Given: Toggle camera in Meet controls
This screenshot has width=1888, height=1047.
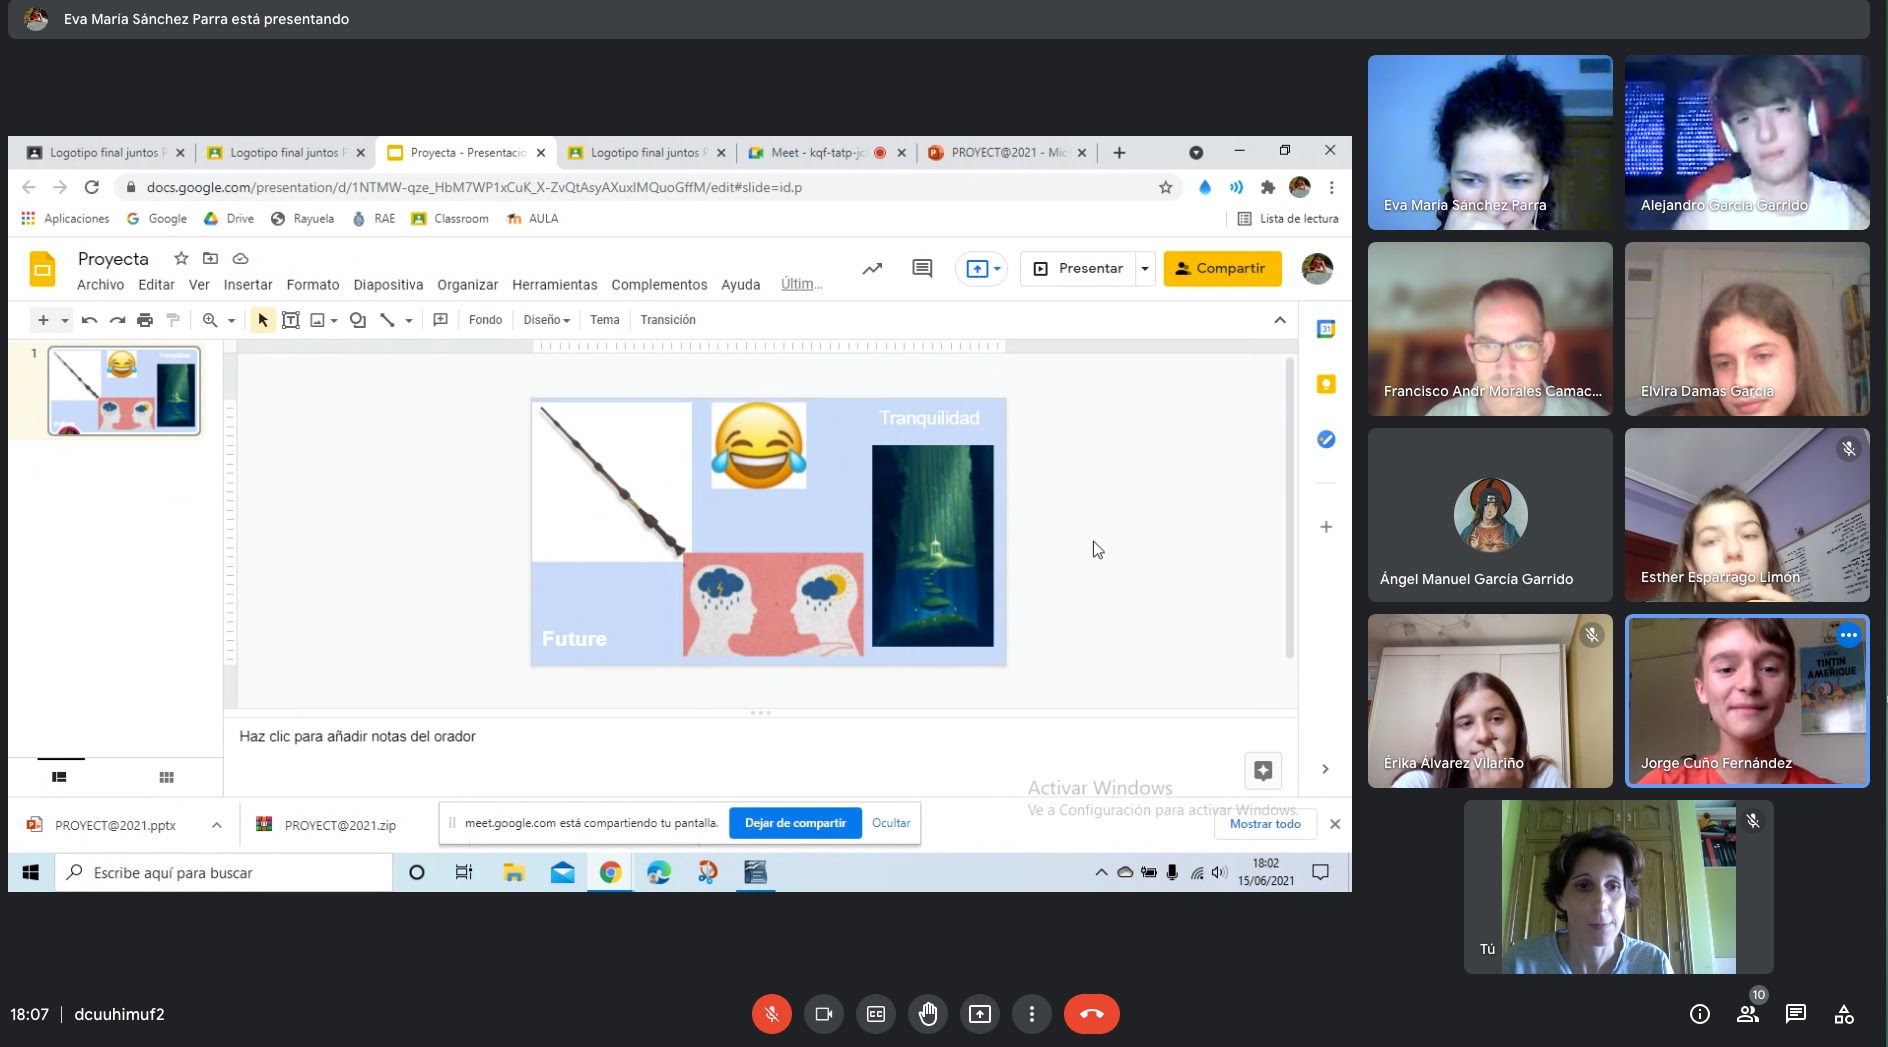Looking at the screenshot, I should (824, 1014).
